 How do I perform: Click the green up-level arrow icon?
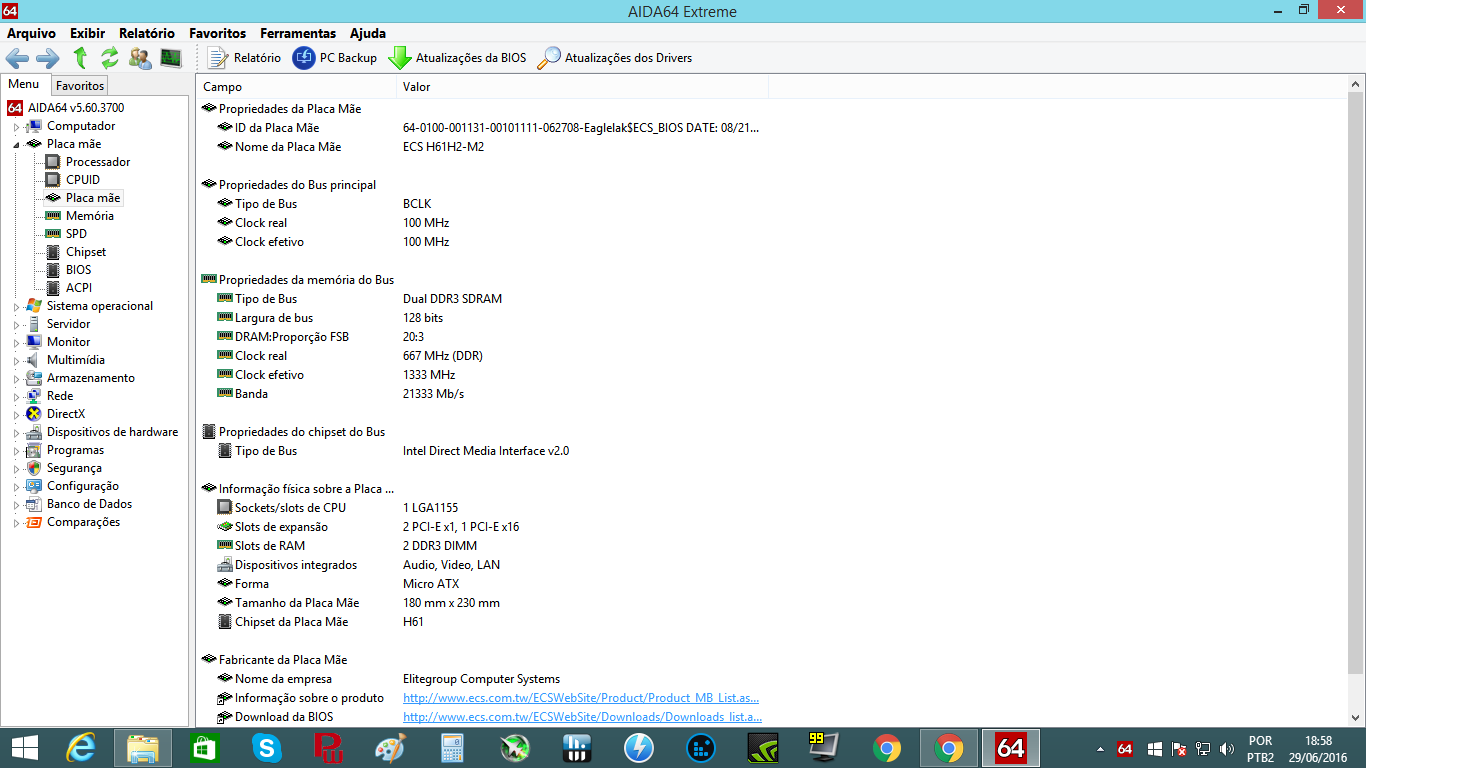coord(80,58)
